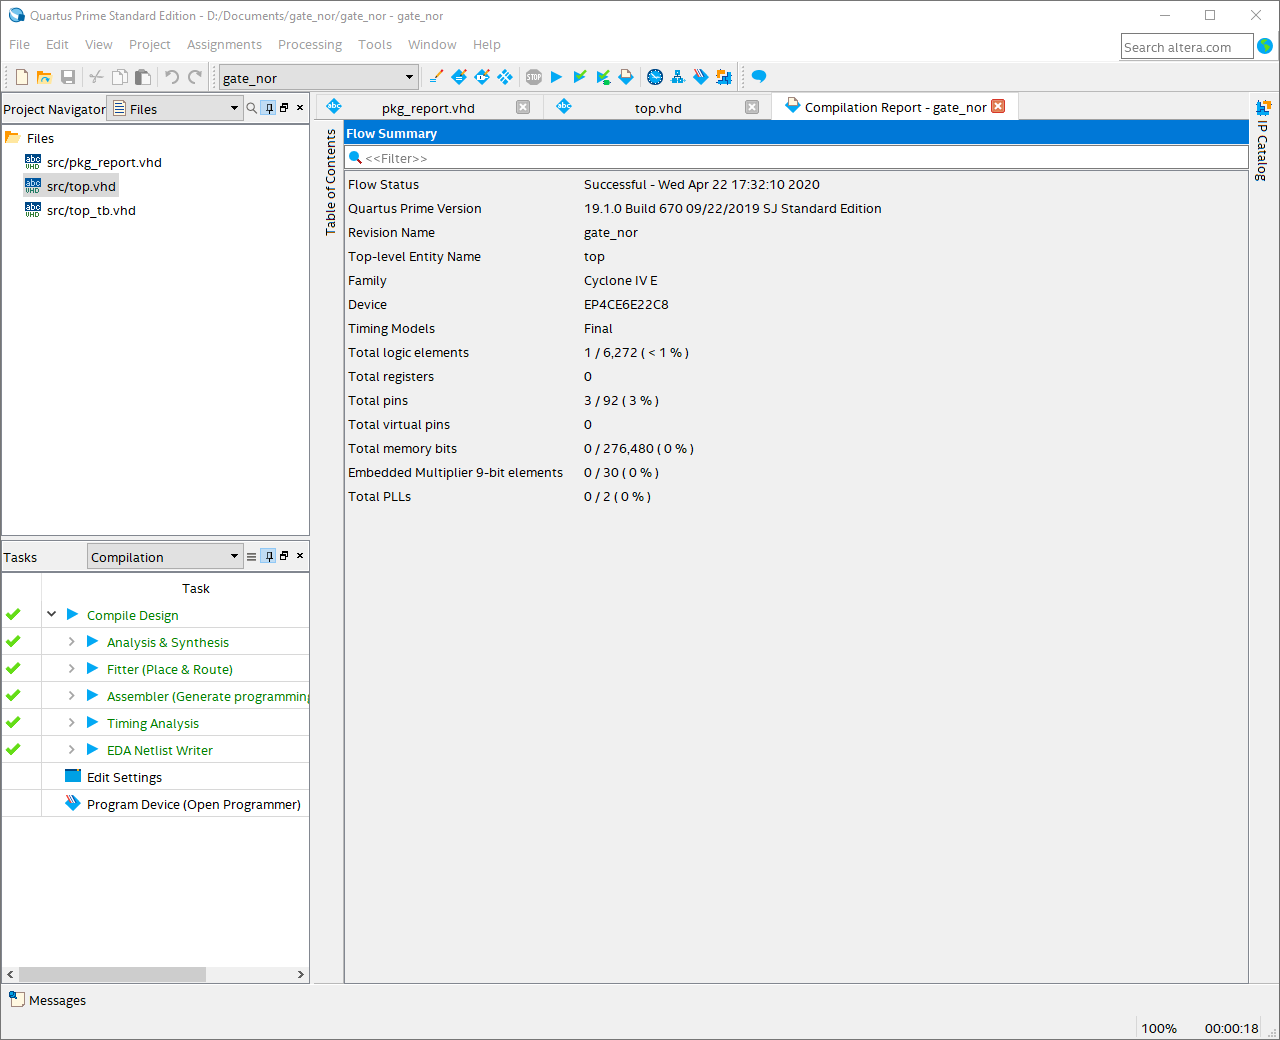
Task: Switch to the top.vhd tab
Action: click(x=658, y=108)
